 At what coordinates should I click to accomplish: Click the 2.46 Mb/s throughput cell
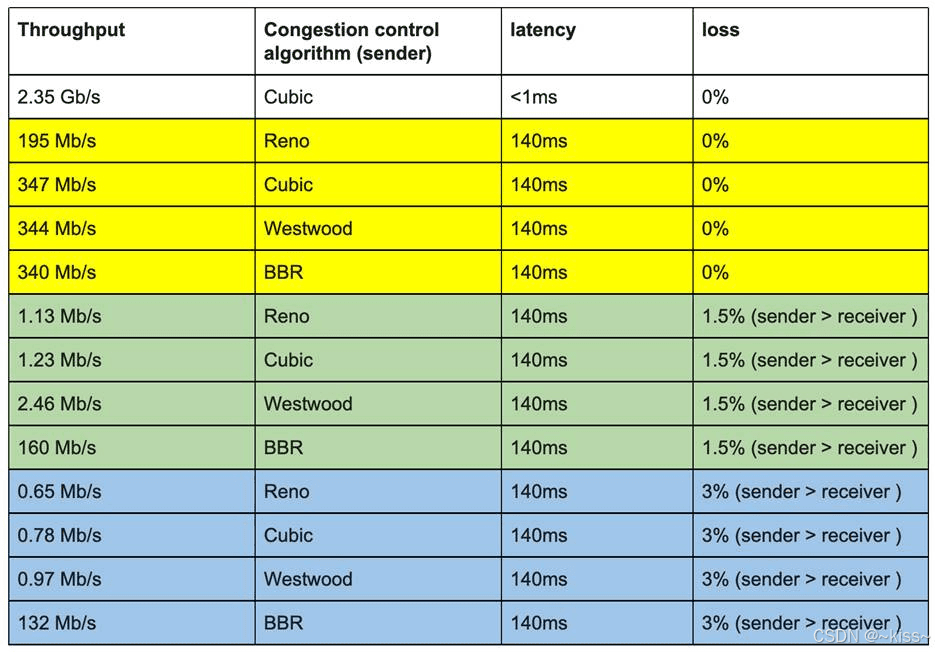coord(132,404)
